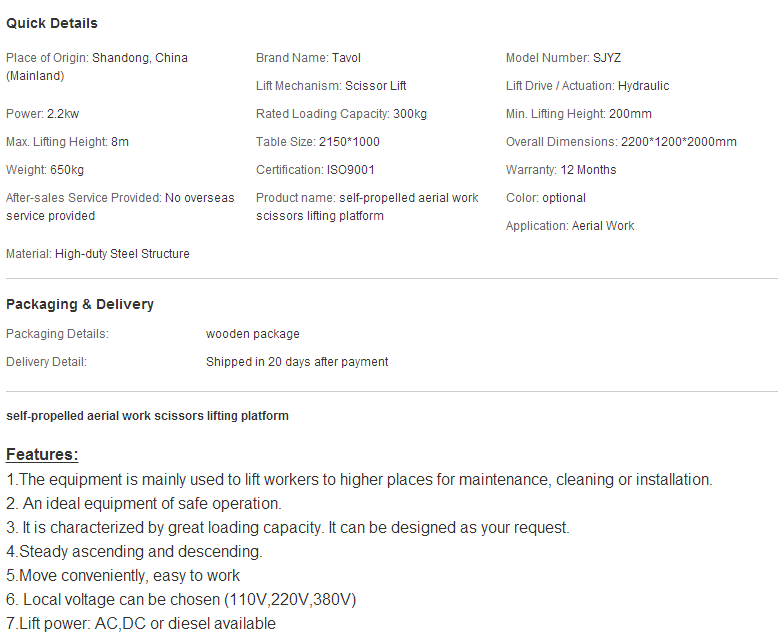783x640 pixels.
Task: Click Min. Lifting Height 200mm
Action: tap(579, 114)
